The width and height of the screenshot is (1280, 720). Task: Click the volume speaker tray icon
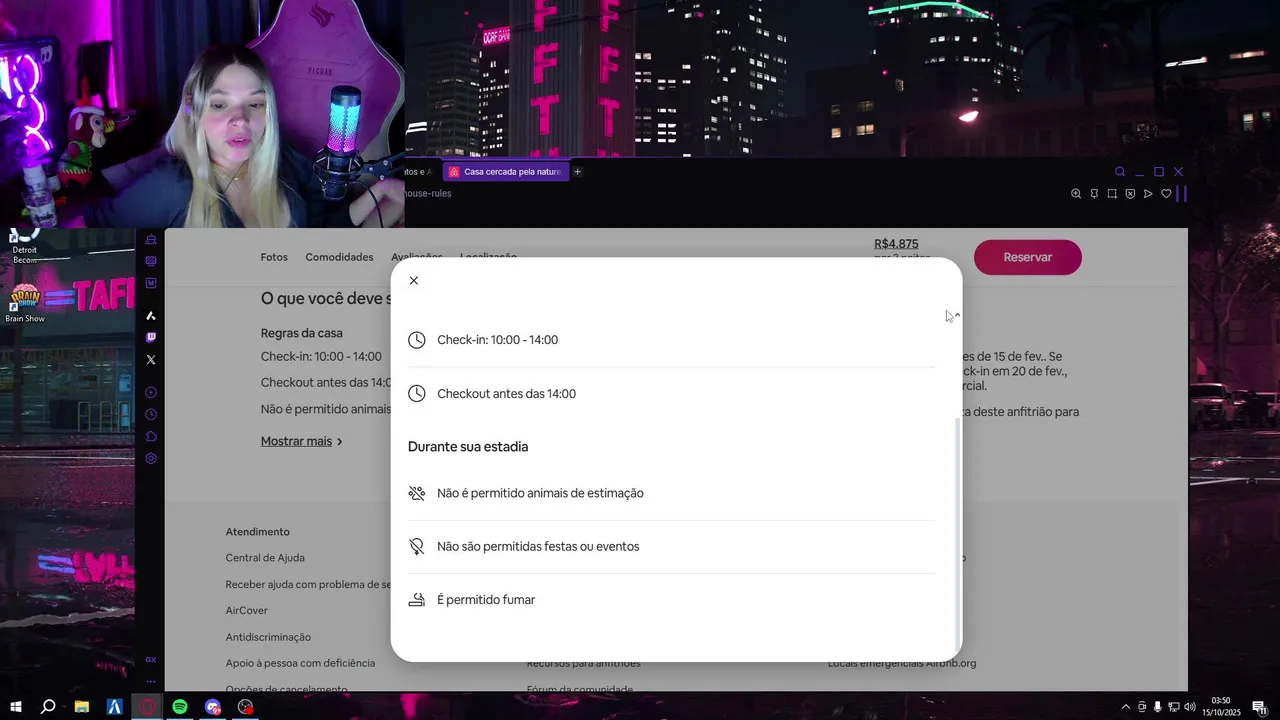[1189, 707]
